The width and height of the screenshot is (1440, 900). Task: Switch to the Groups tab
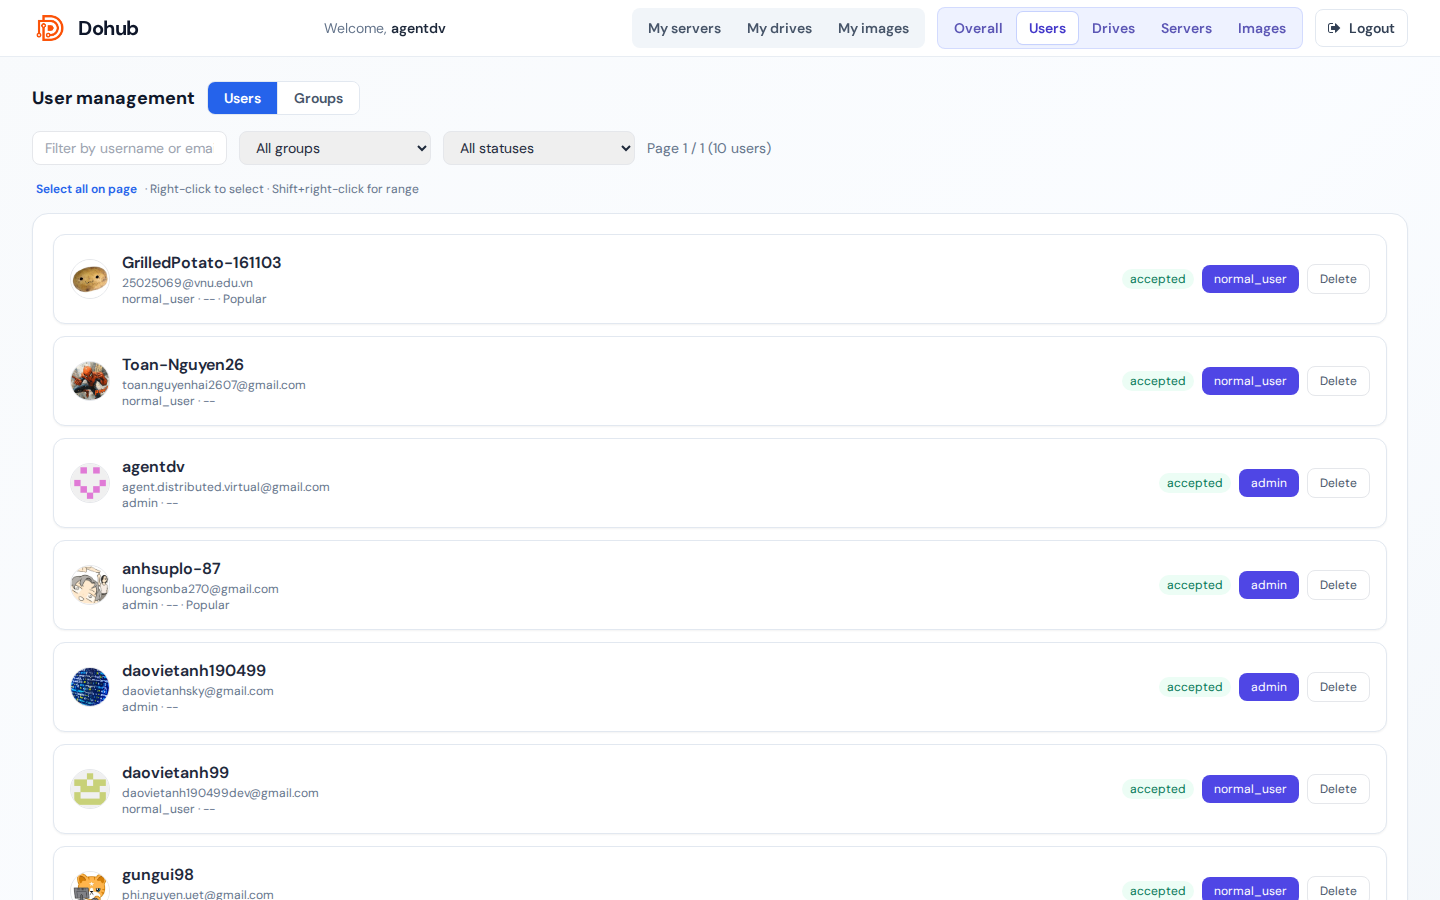click(318, 98)
